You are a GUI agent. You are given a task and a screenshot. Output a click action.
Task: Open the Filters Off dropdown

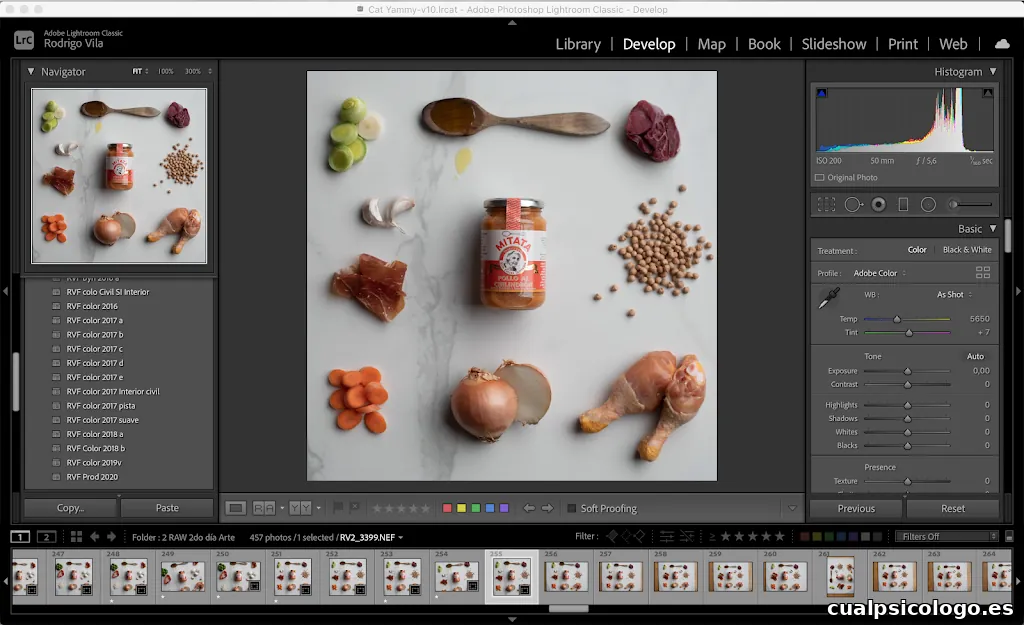945,537
